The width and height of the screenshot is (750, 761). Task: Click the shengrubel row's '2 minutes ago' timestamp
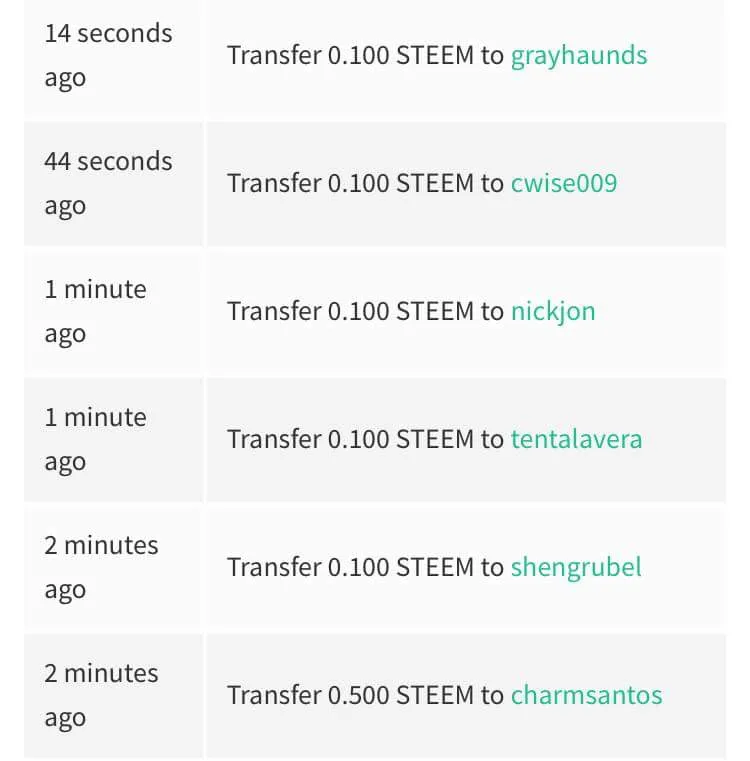click(101, 567)
